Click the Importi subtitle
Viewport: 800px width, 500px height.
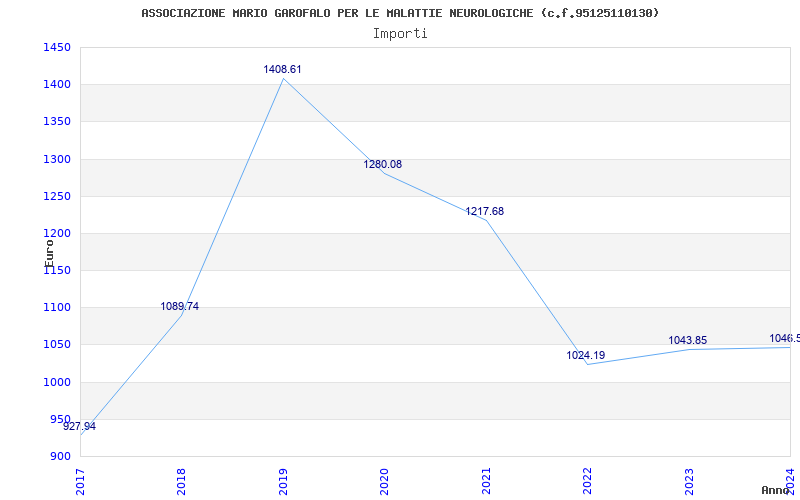pos(400,34)
